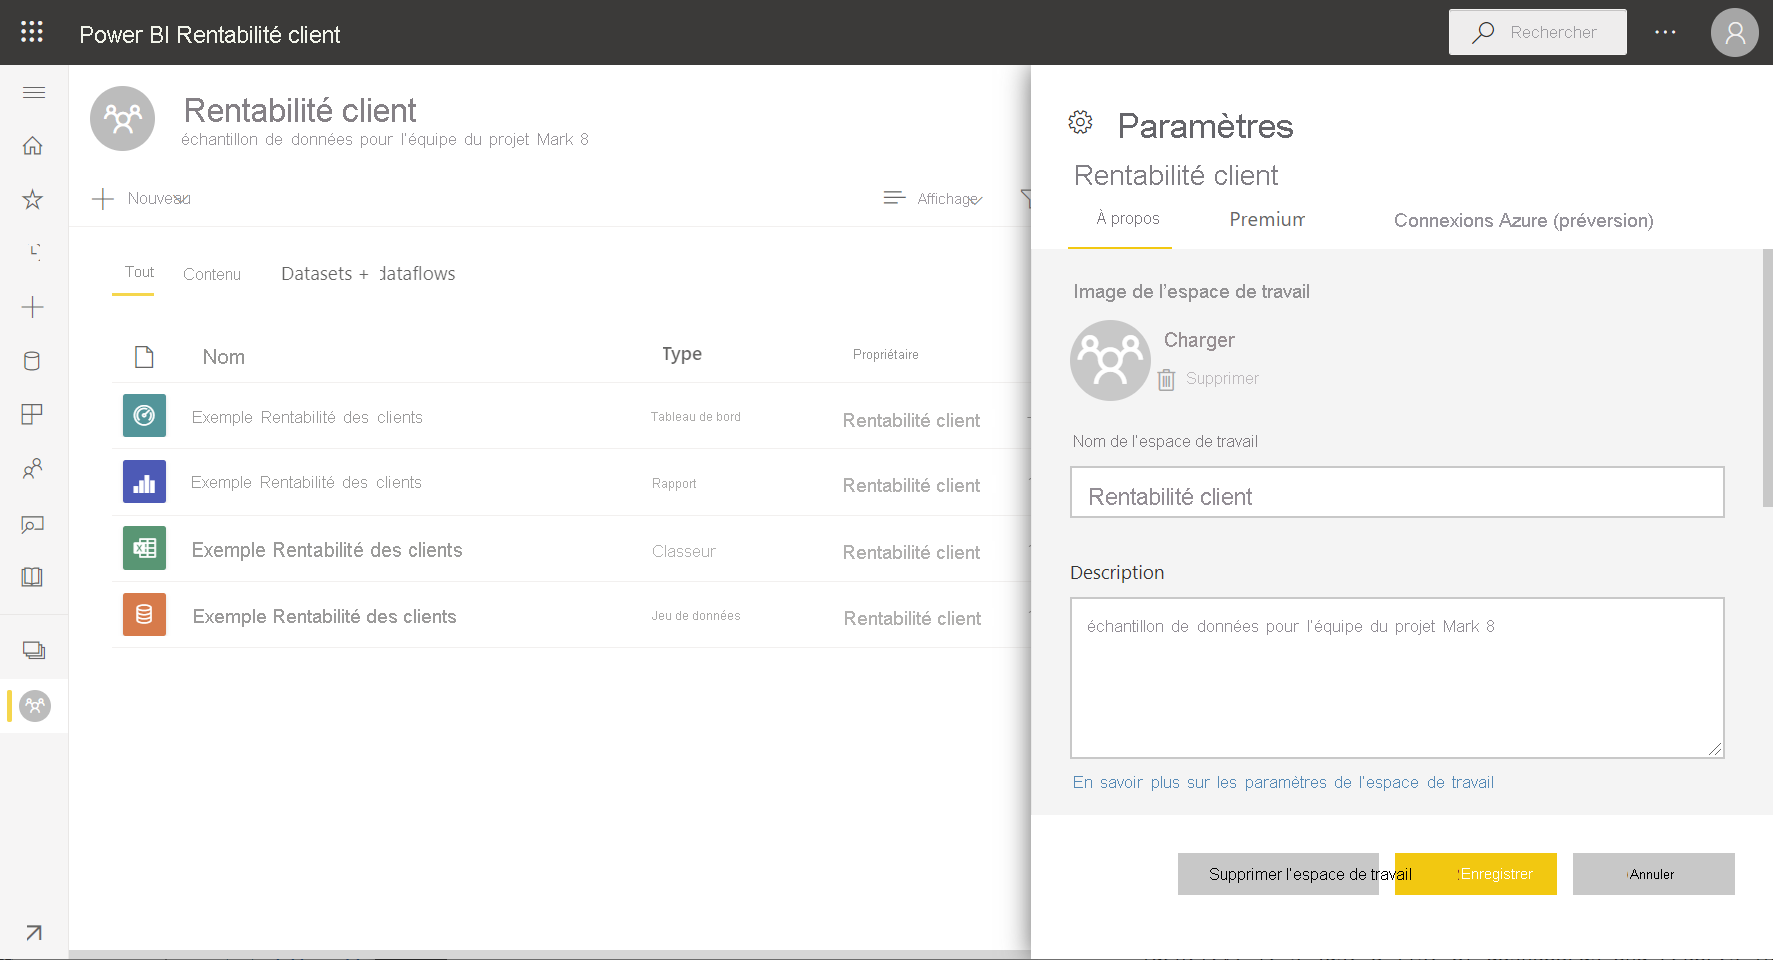Open Datasets cylinder icon in sidebar
The width and height of the screenshot is (1773, 960).
click(x=32, y=361)
